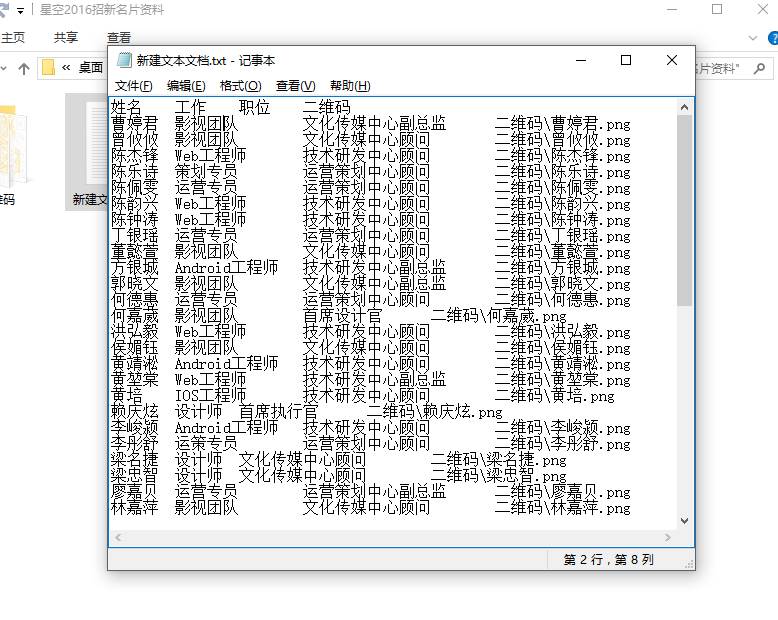Image resolution: width=778 pixels, height=620 pixels.
Task: Click 桌面 in the Explorer address path
Action: [x=91, y=67]
